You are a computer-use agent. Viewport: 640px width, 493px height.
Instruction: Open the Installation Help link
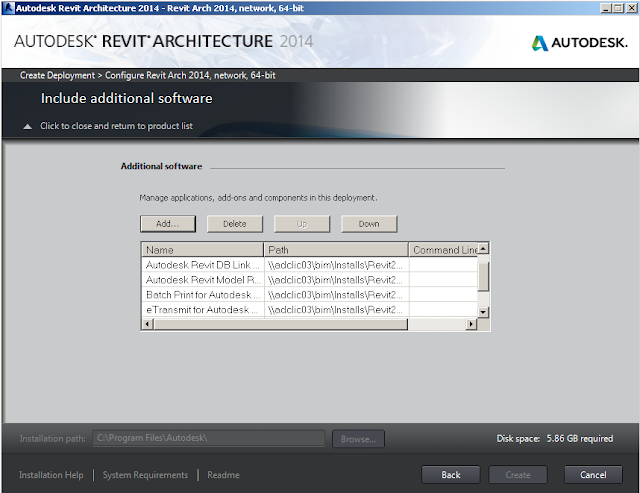(x=51, y=475)
